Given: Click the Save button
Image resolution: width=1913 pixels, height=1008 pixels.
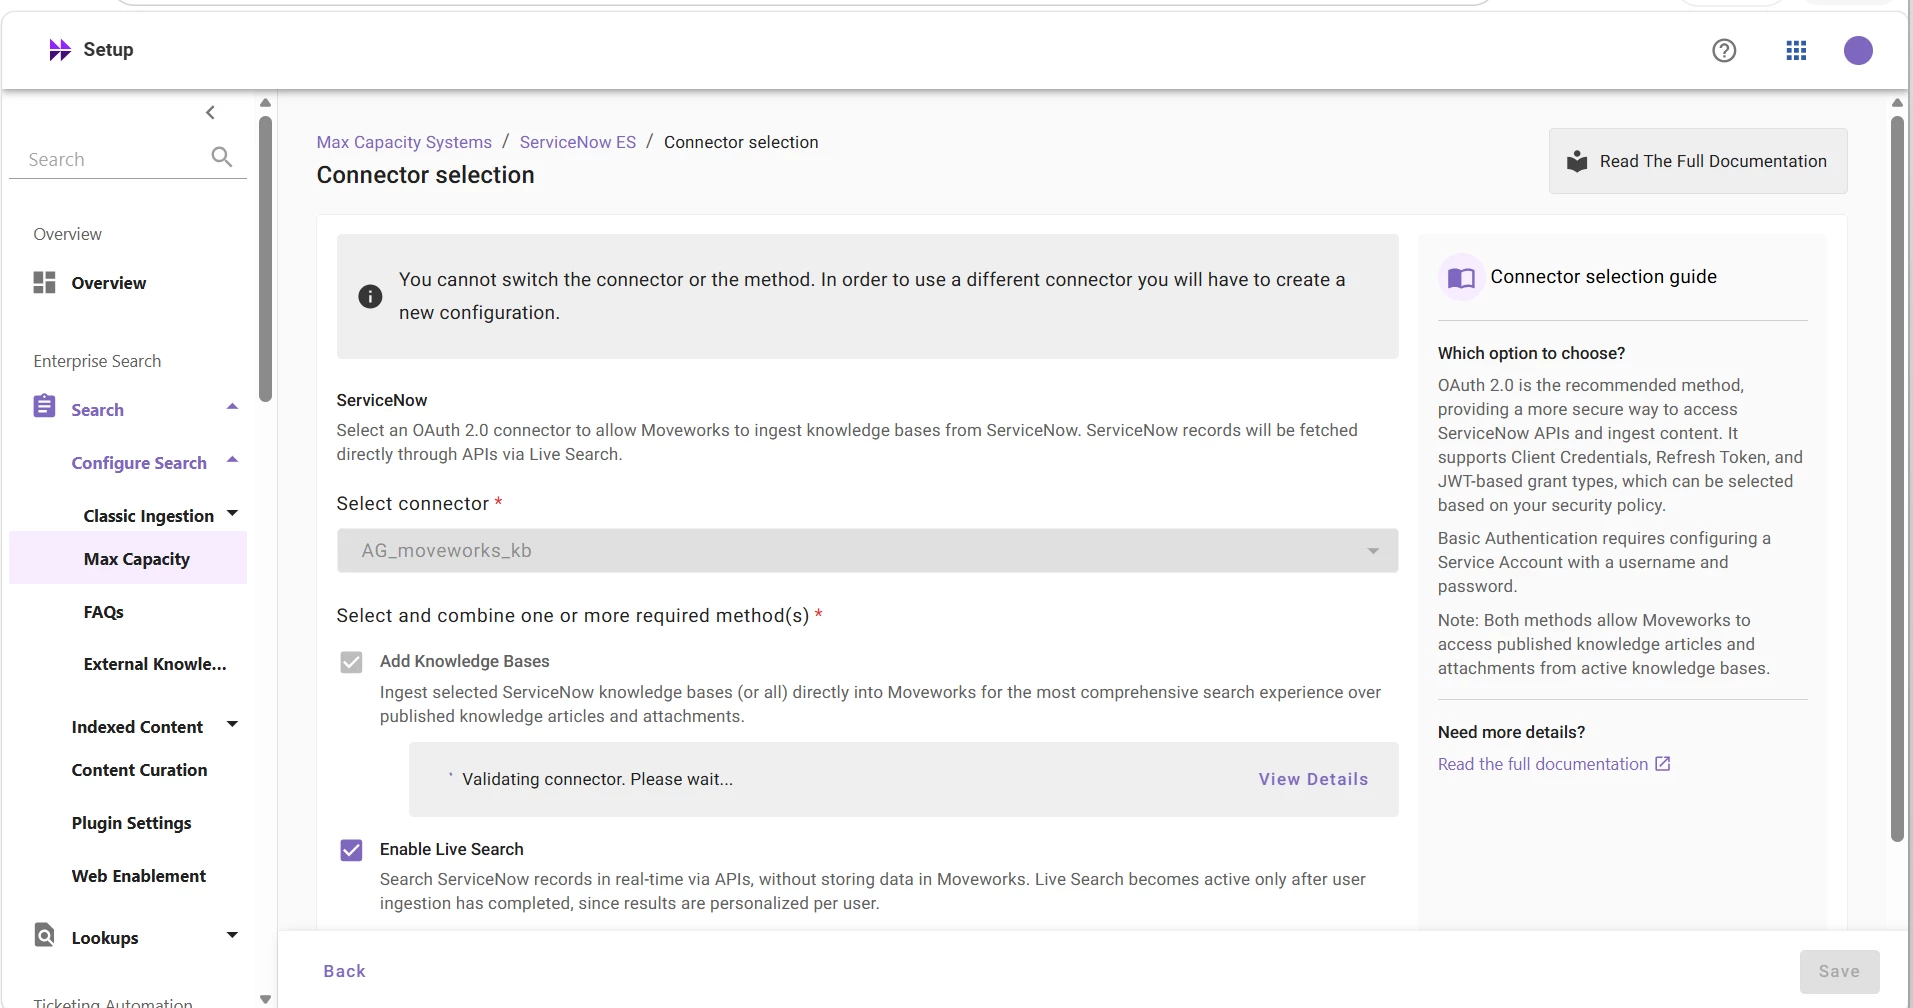Looking at the screenshot, I should pos(1839,971).
